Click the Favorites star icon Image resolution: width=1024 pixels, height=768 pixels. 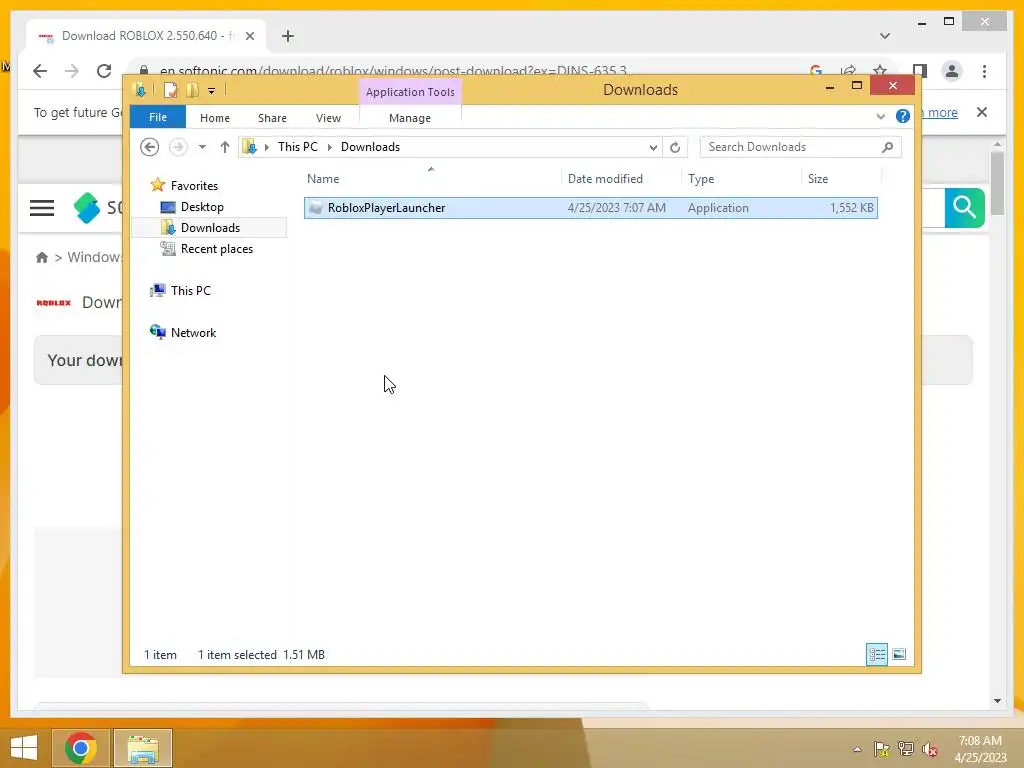(x=157, y=185)
